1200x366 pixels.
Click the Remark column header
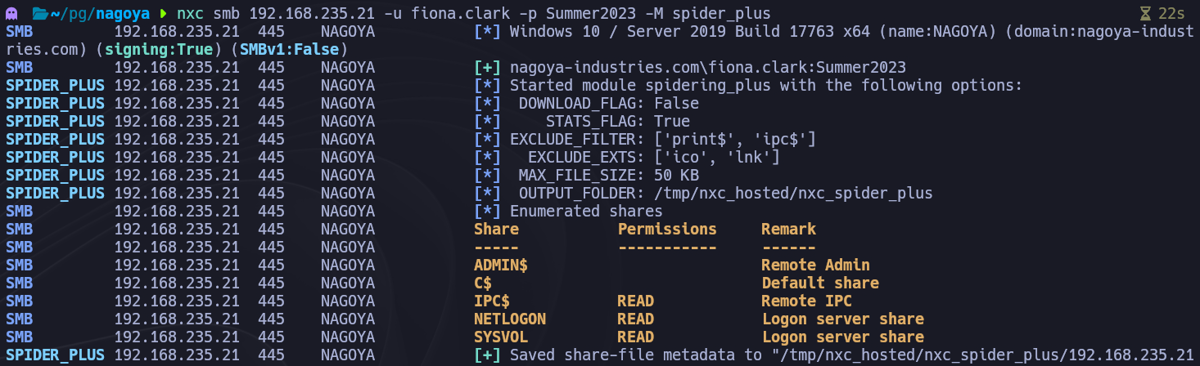pos(788,230)
